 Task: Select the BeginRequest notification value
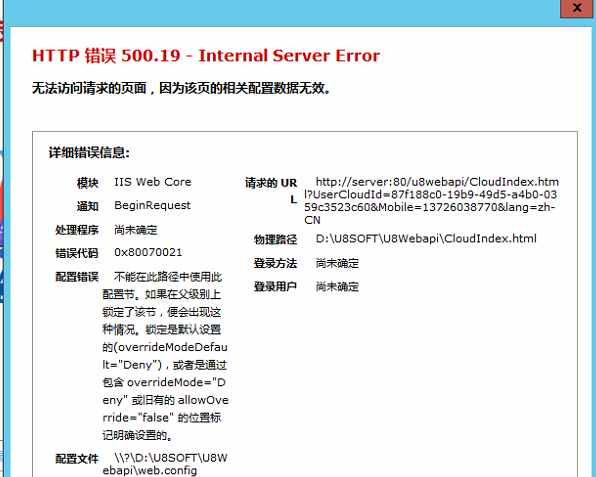[x=152, y=205]
